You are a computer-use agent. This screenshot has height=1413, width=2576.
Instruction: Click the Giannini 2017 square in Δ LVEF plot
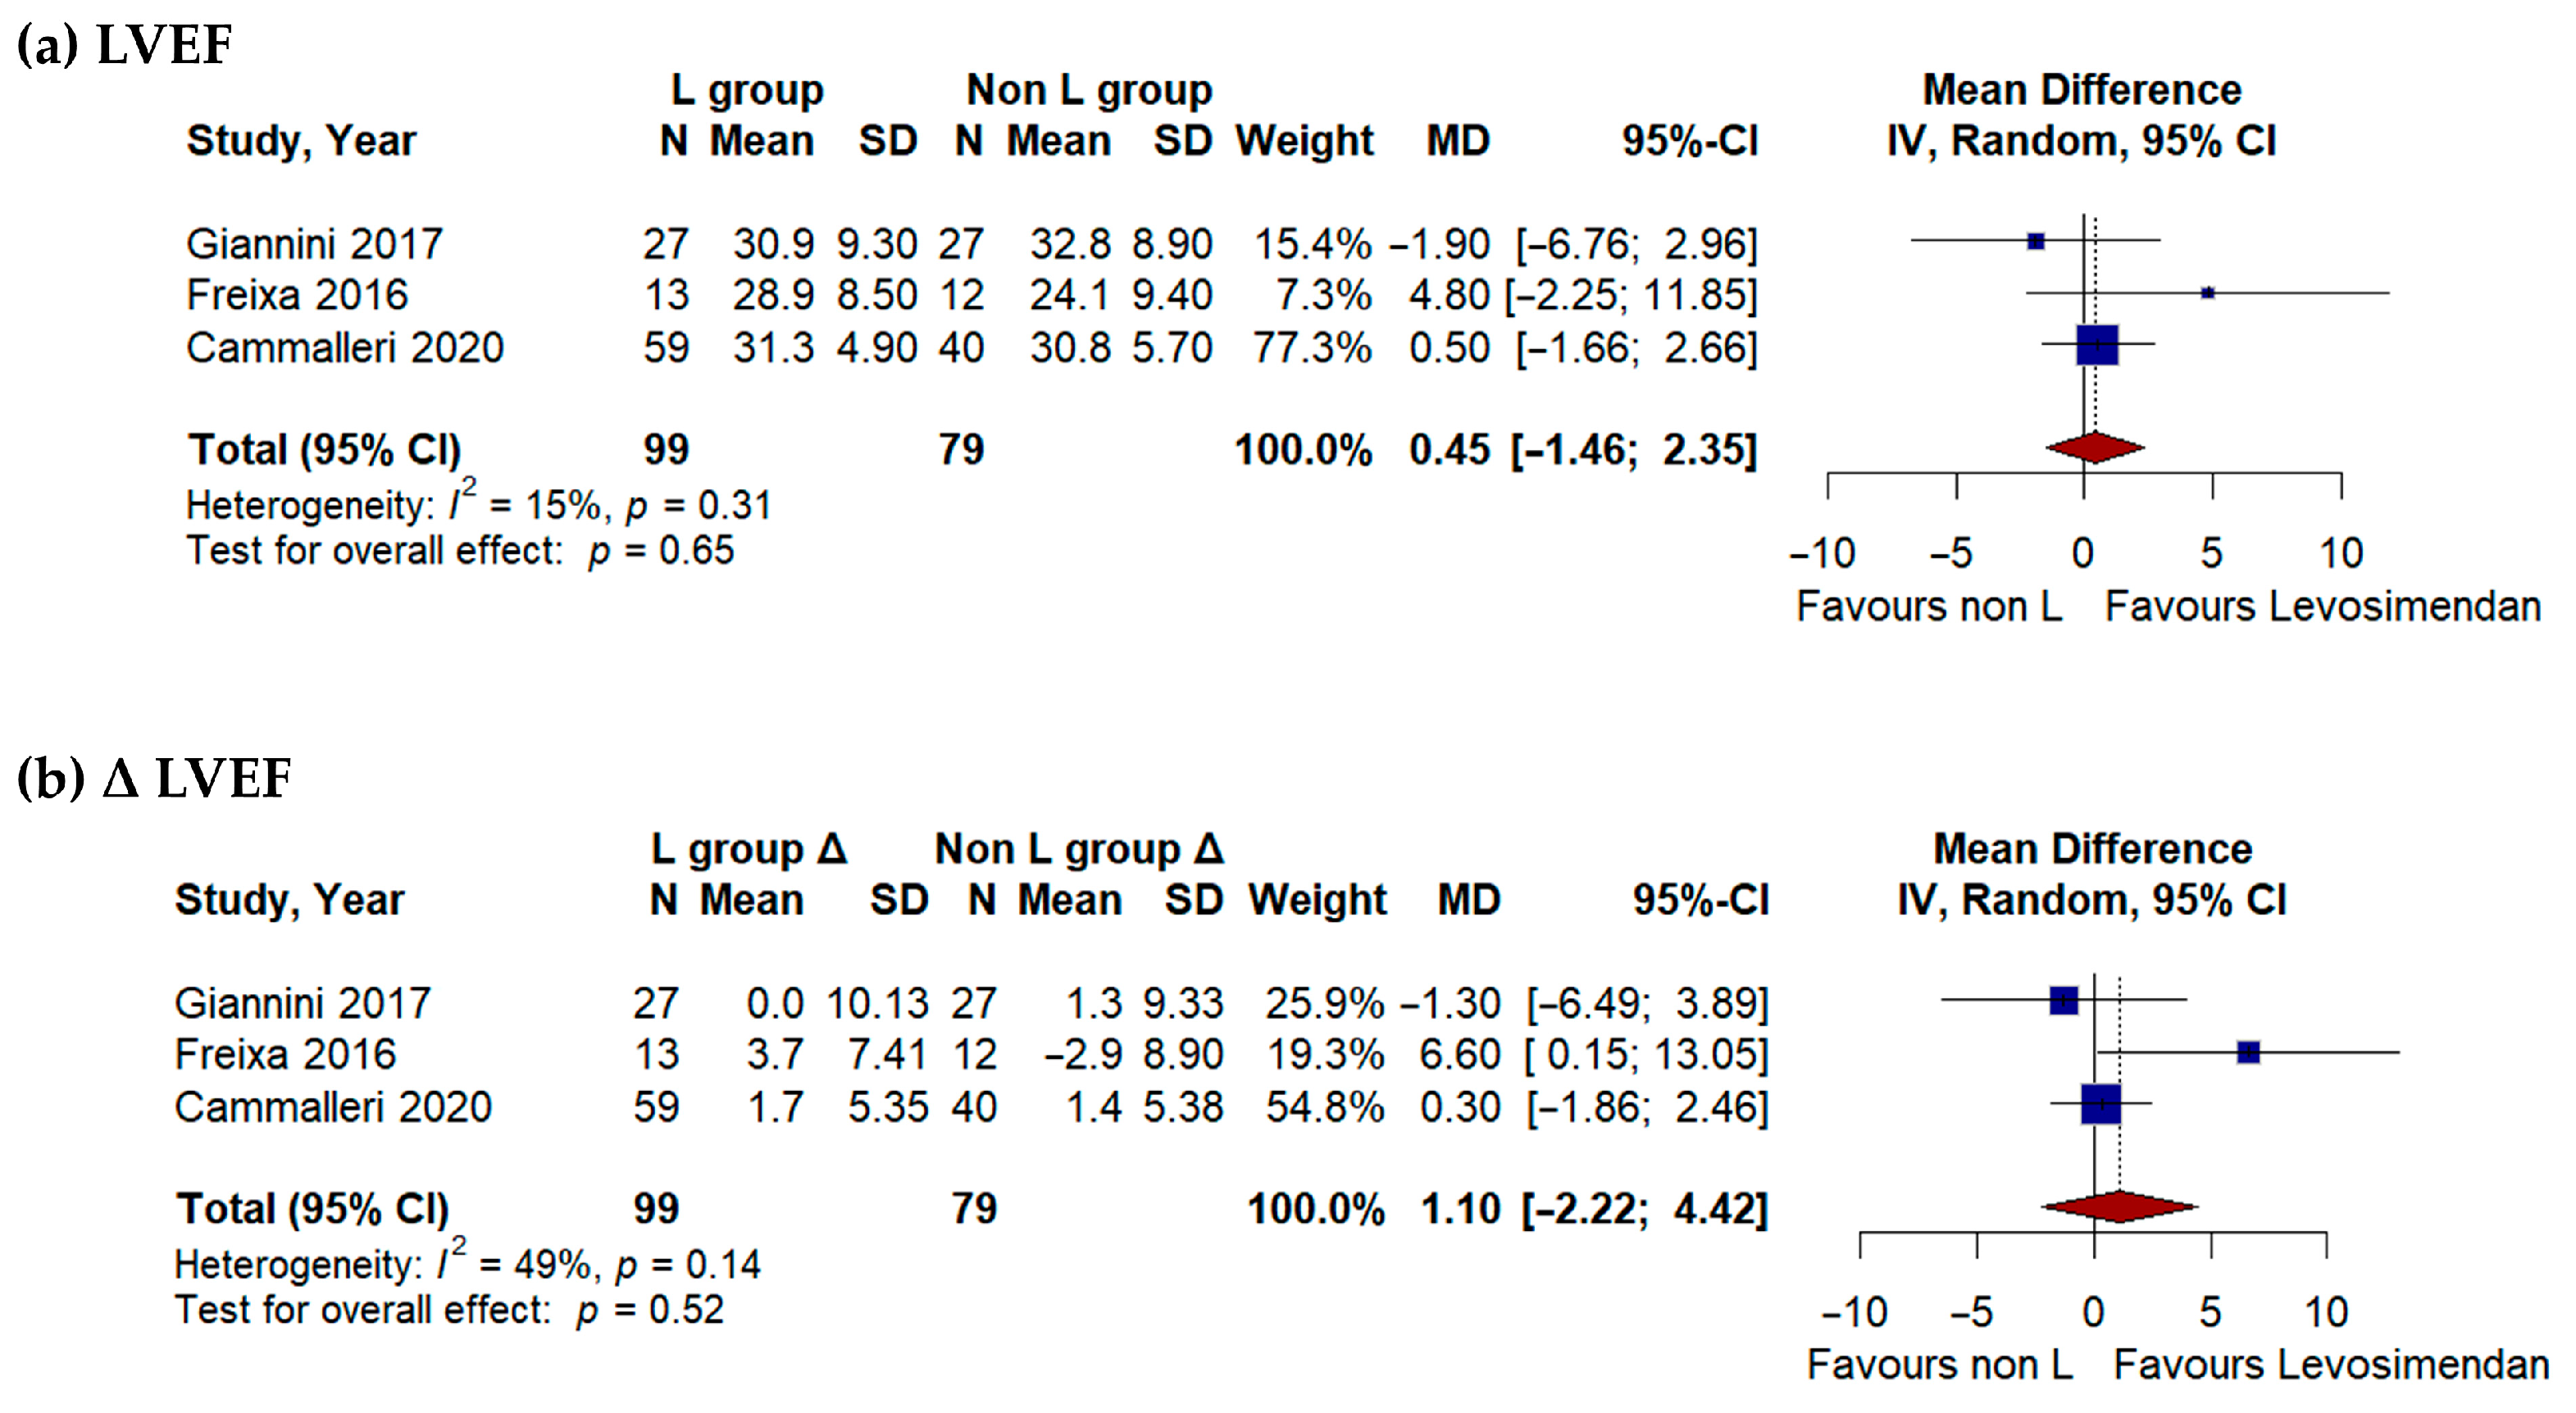coord(2063,1000)
